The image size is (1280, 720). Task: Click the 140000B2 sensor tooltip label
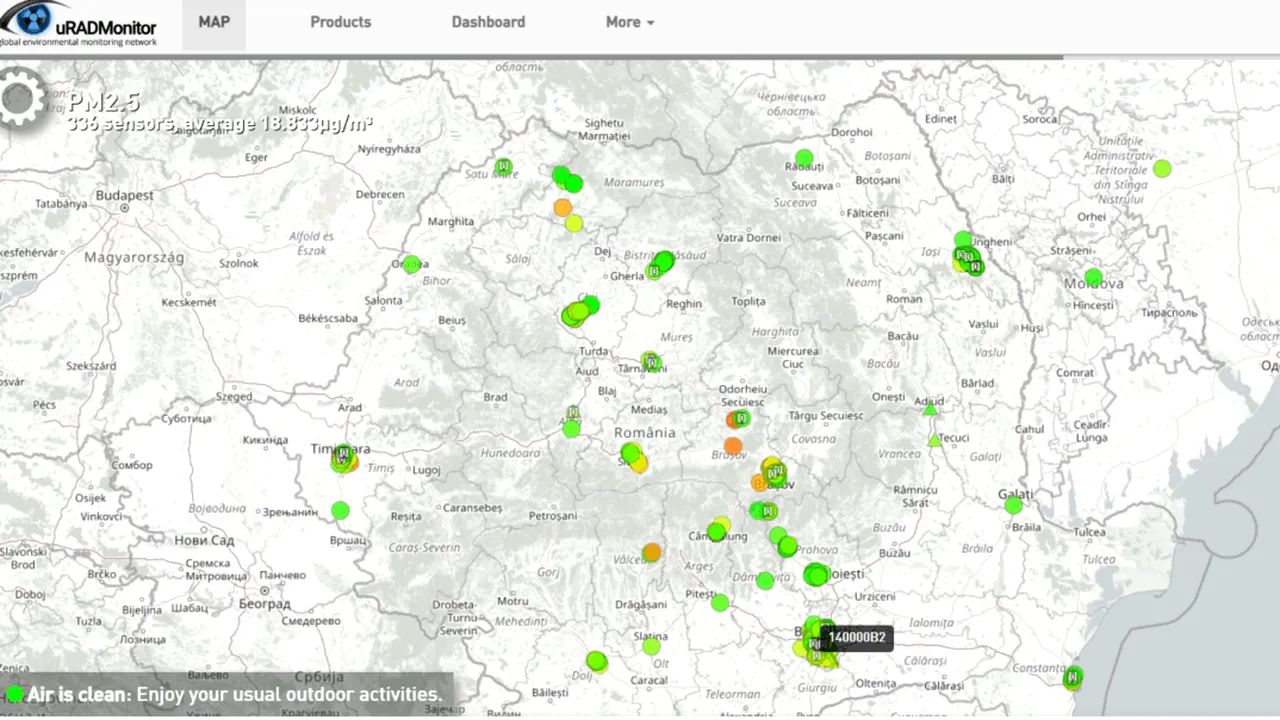click(857, 638)
